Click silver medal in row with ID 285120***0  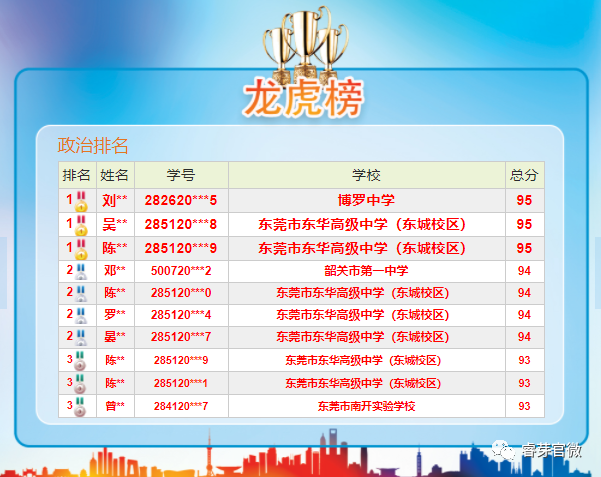(80, 294)
